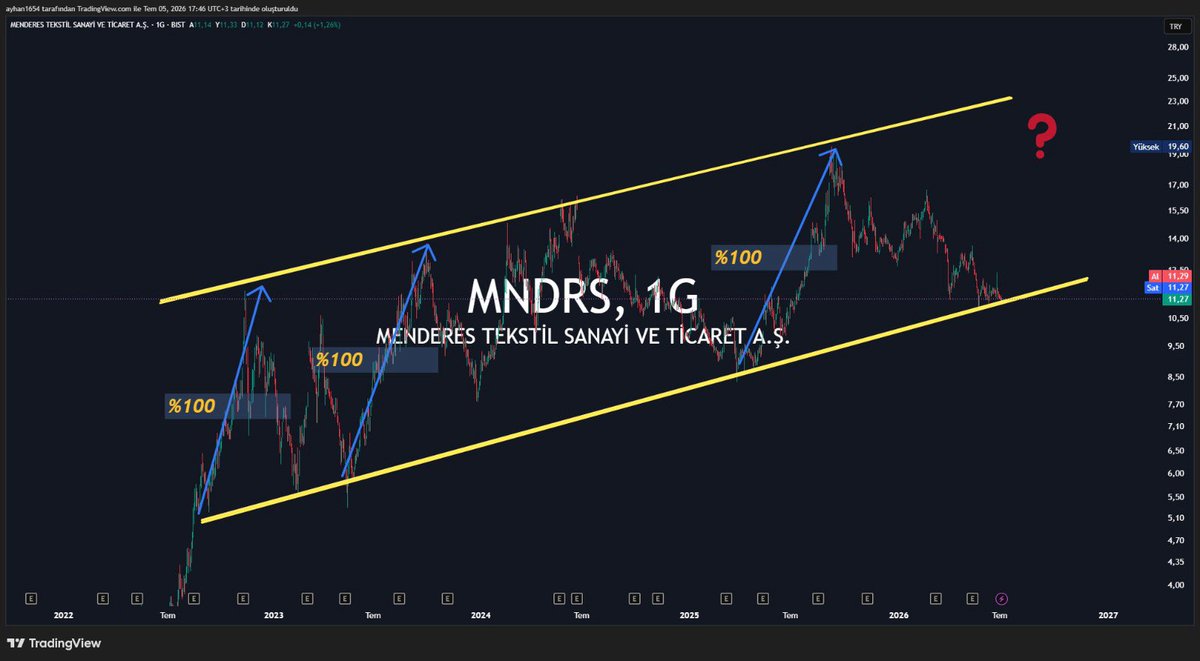Click the 2022 label on time axis
Image resolution: width=1200 pixels, height=661 pixels.
tap(64, 615)
